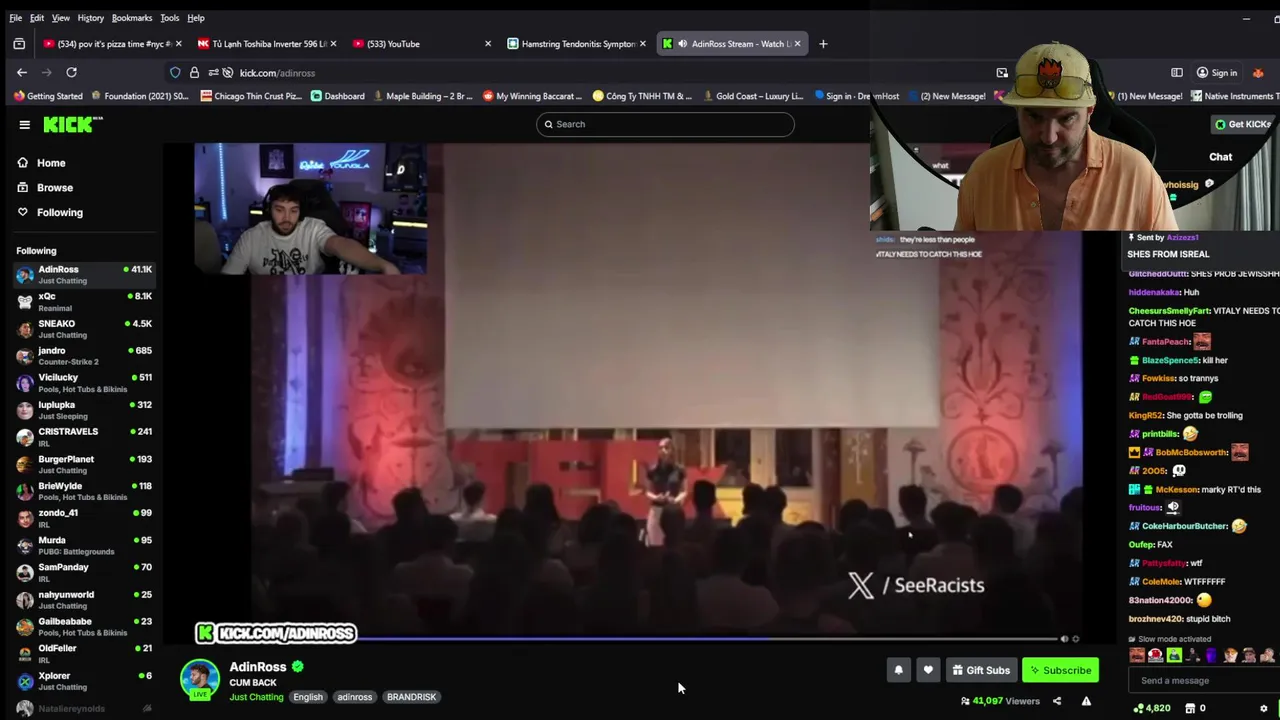
Task: Open Dashboard bookmark
Action: [338, 96]
